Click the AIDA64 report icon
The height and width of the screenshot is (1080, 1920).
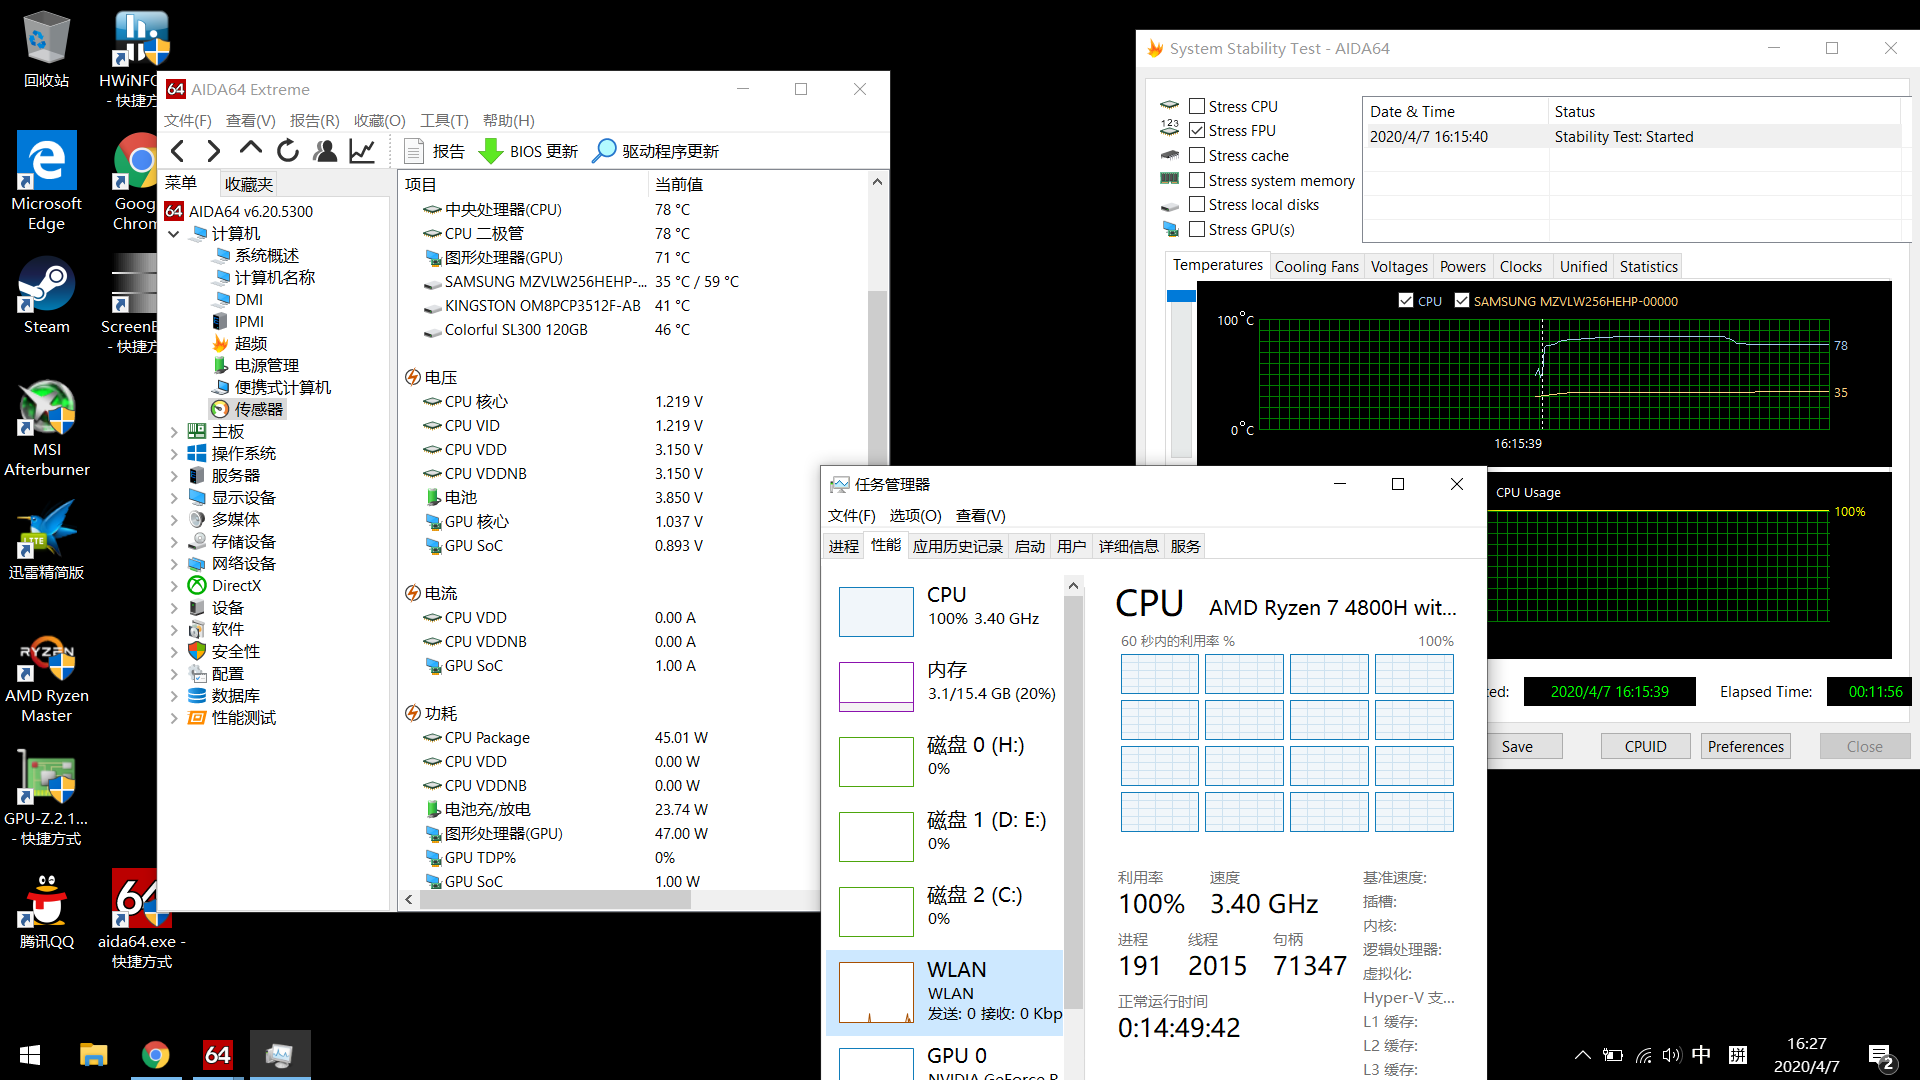point(414,150)
